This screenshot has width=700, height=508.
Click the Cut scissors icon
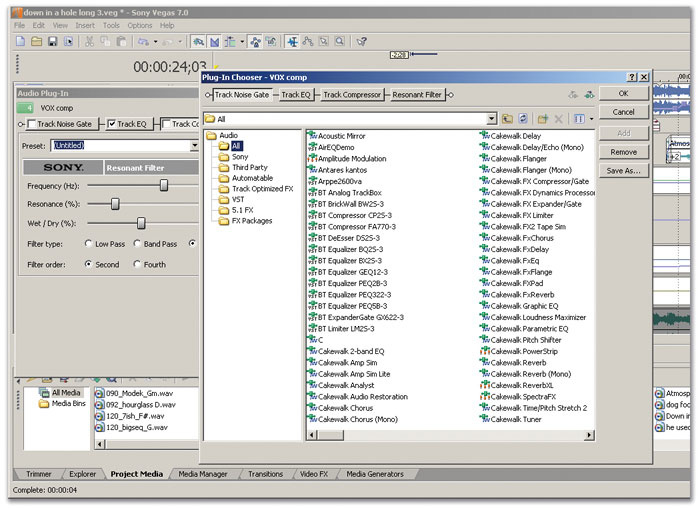pyautogui.click(x=89, y=42)
